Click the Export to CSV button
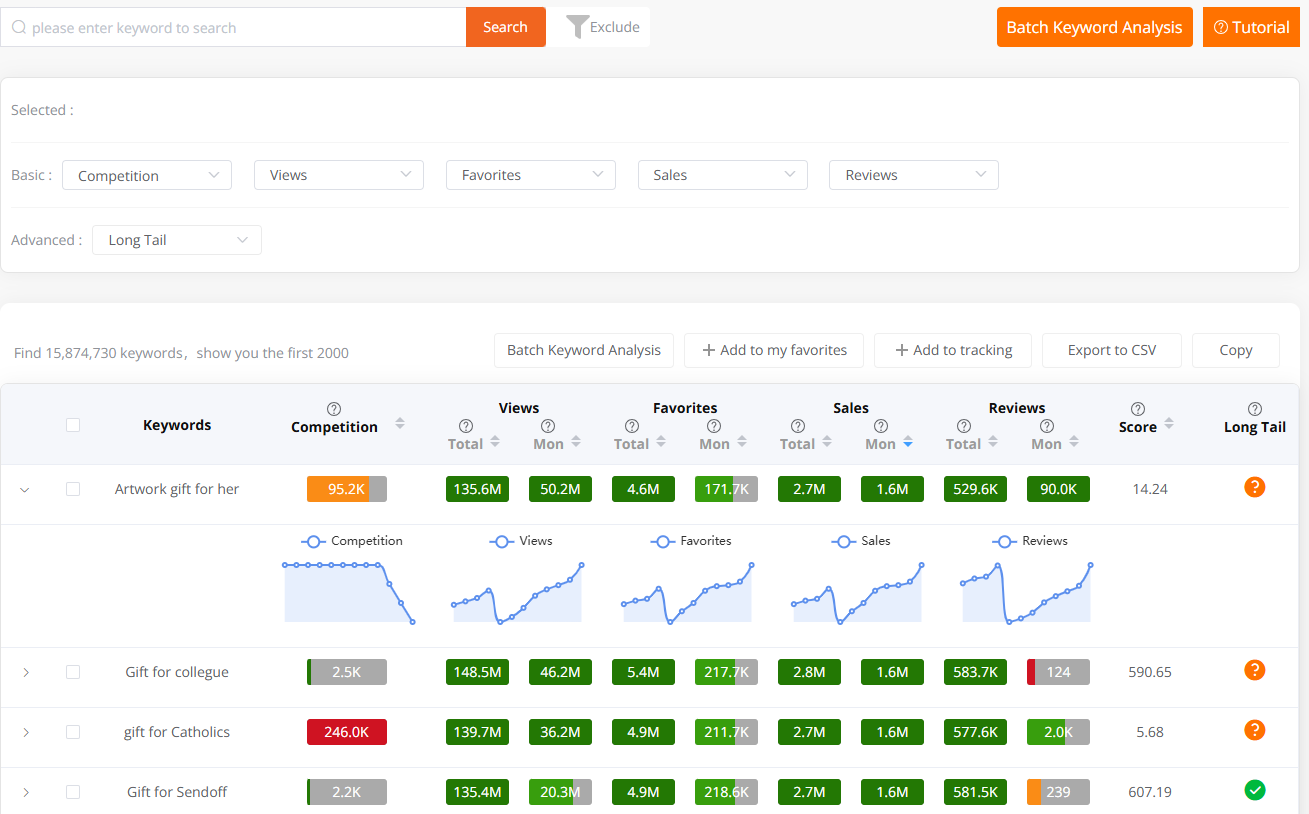The image size is (1309, 814). pos(1111,350)
